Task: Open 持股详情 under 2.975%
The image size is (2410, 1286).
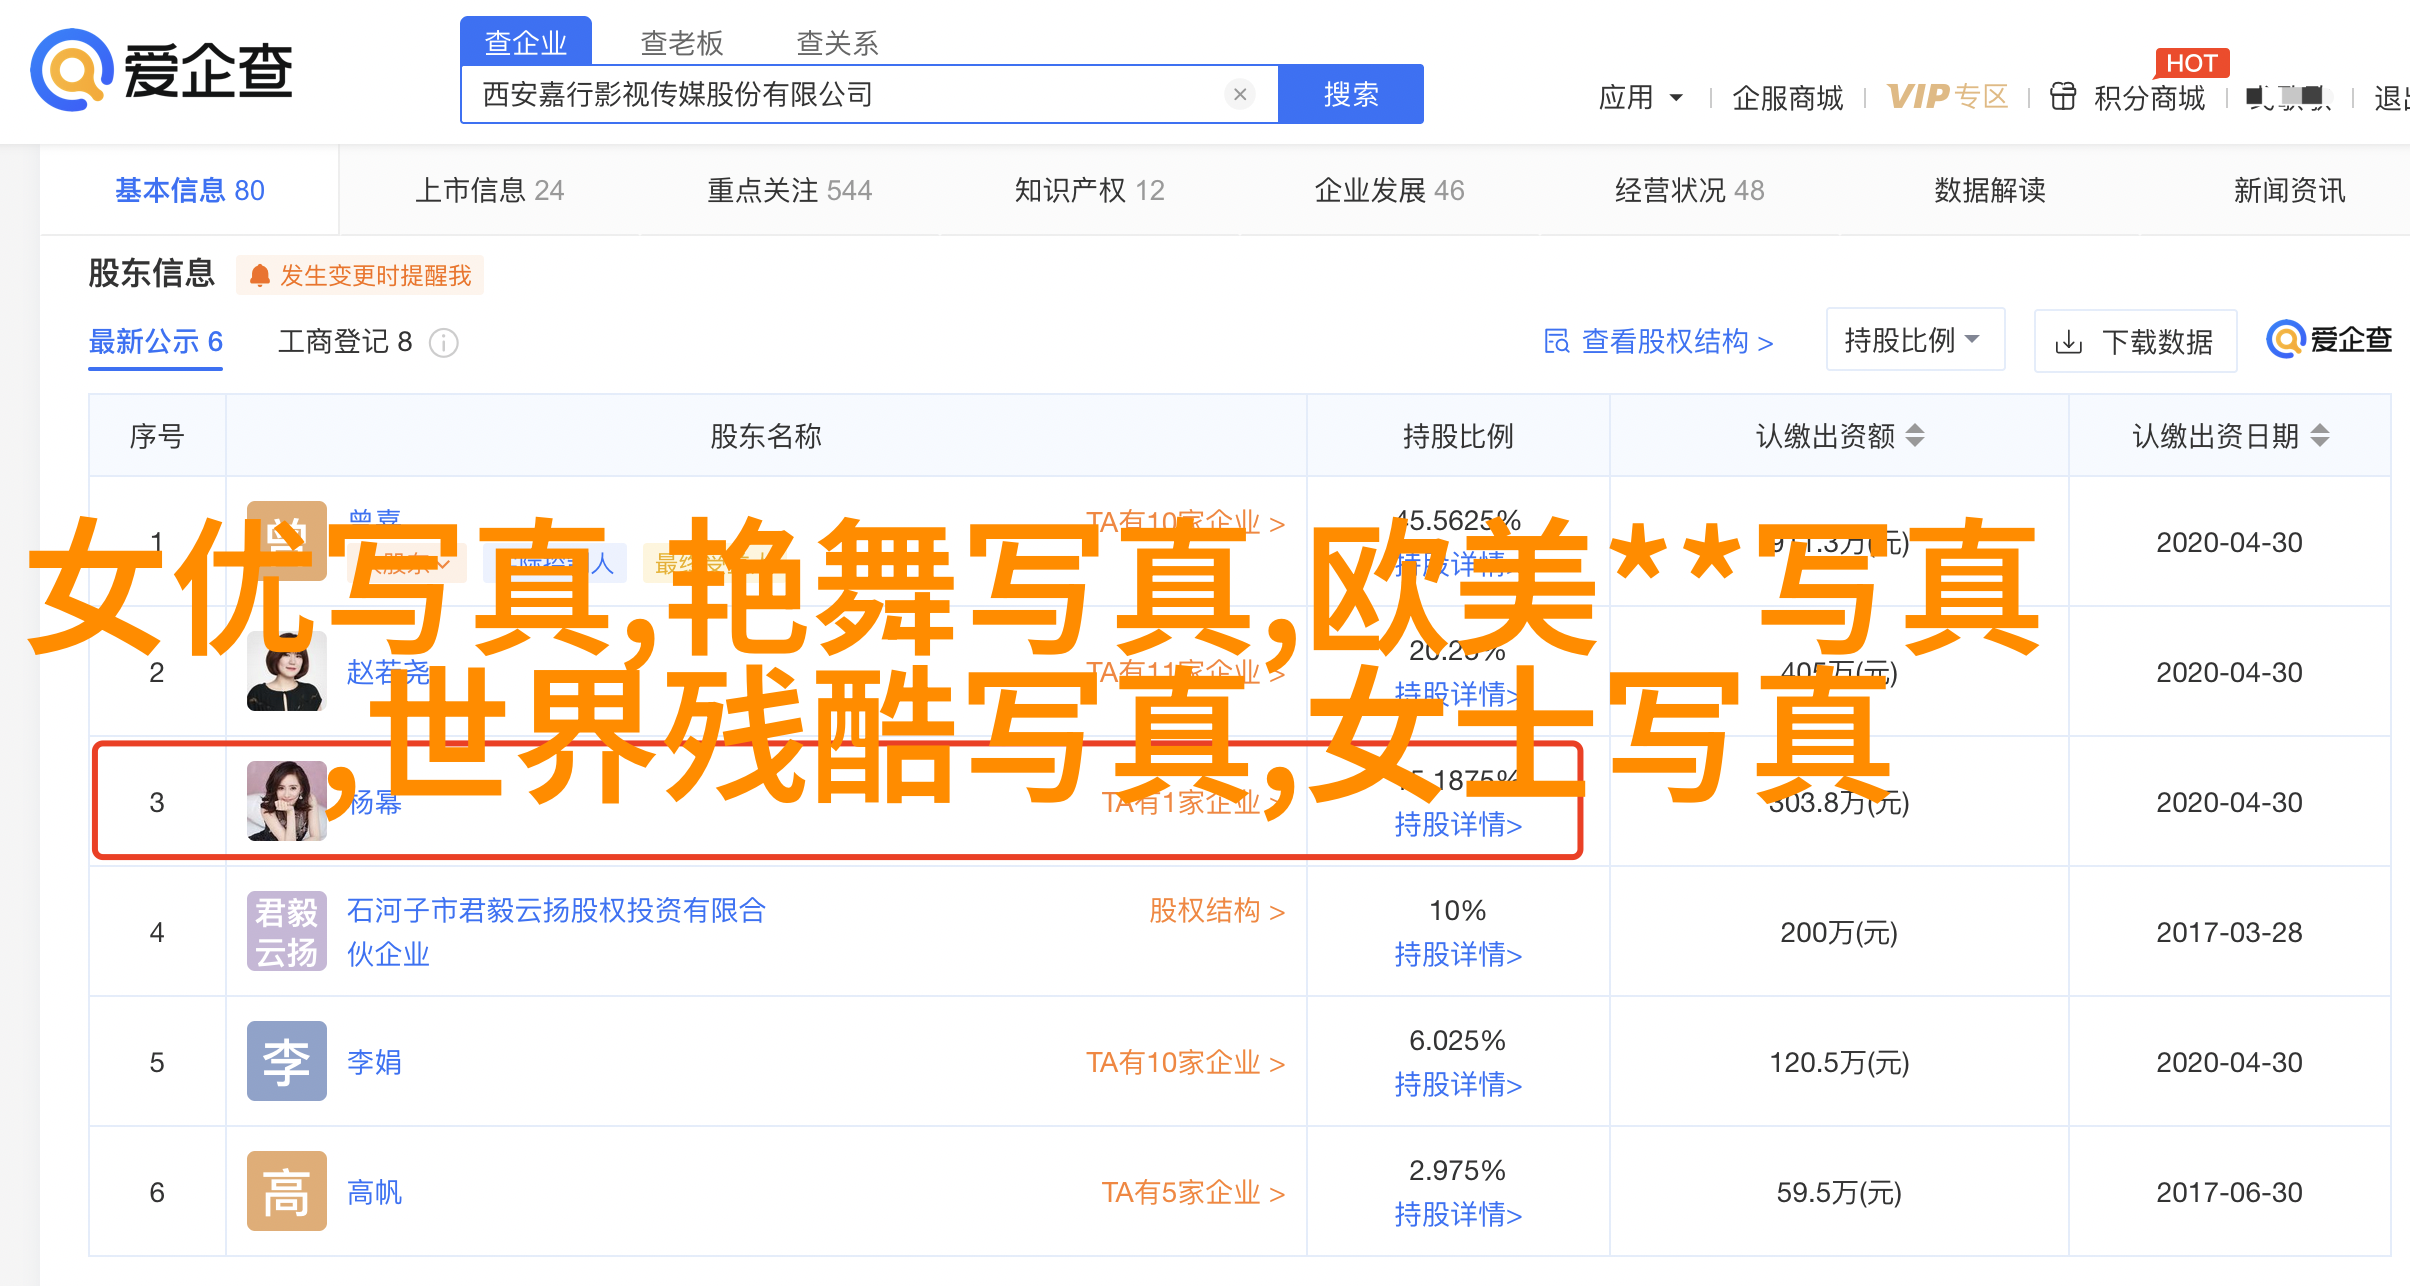Action: click(x=1458, y=1215)
